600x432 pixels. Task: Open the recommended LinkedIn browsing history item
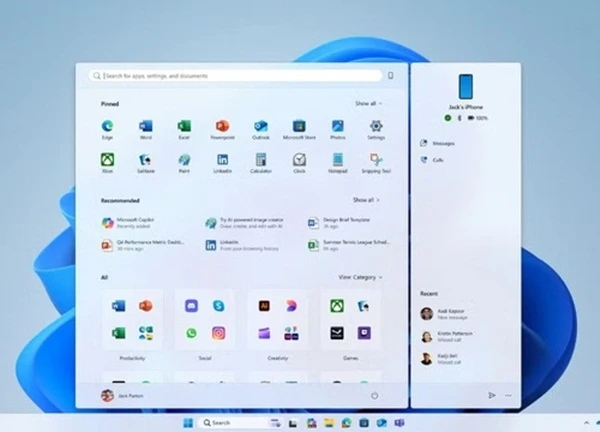point(242,245)
